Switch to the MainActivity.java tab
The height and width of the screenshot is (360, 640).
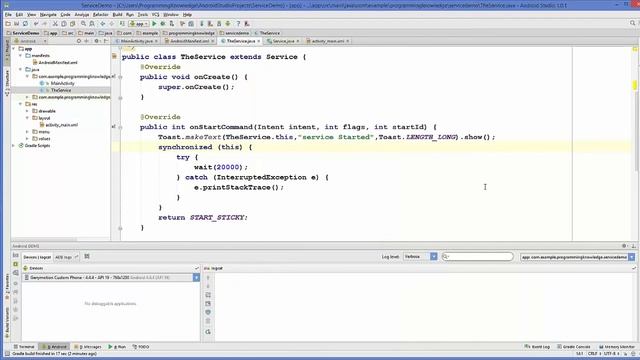coord(136,41)
